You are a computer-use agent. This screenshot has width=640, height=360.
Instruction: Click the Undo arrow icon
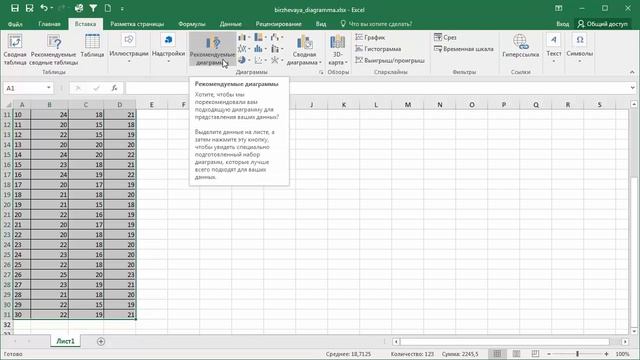44,8
